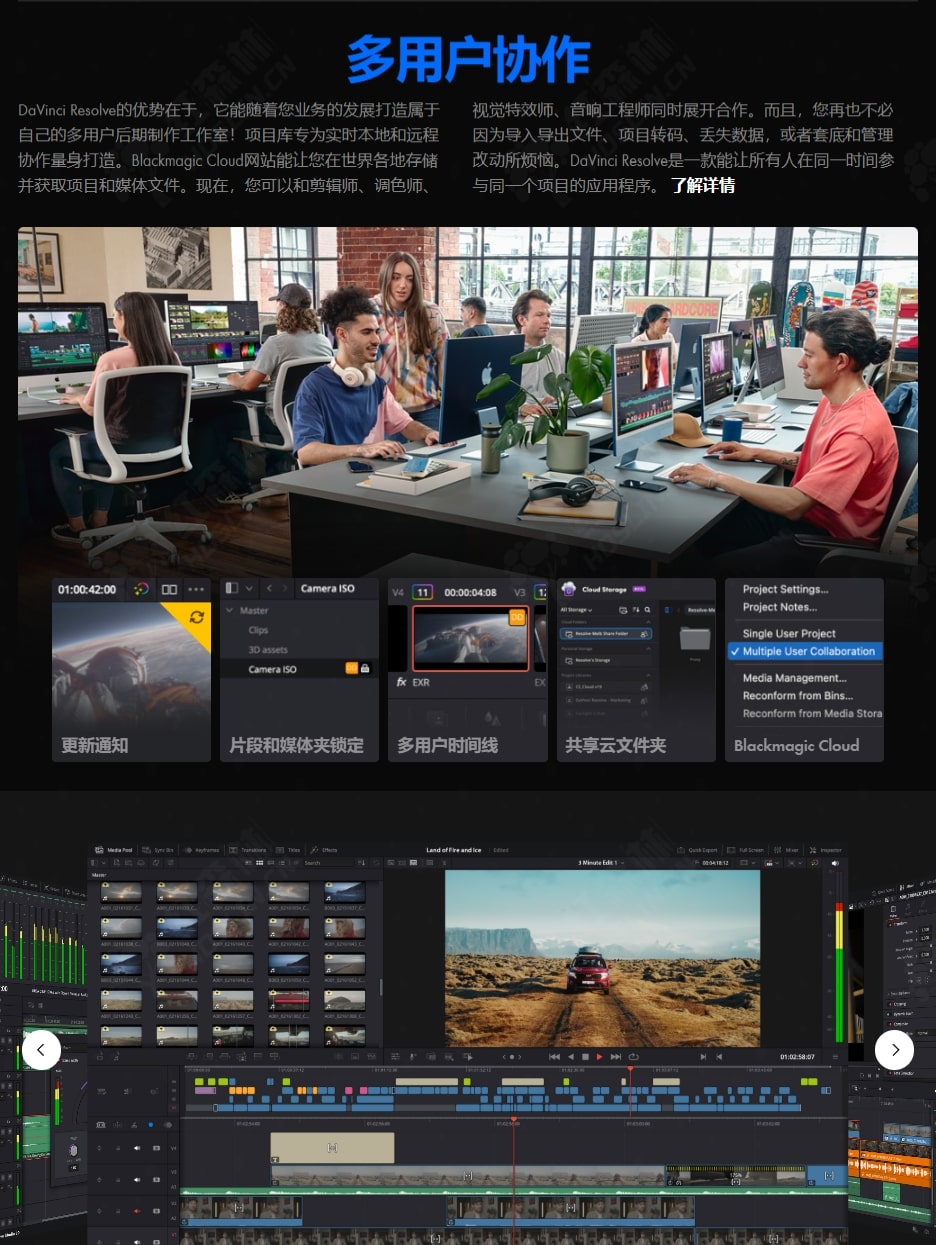The width and height of the screenshot is (936, 1245).
Task: Open the Transitions panel
Action: 248,850
